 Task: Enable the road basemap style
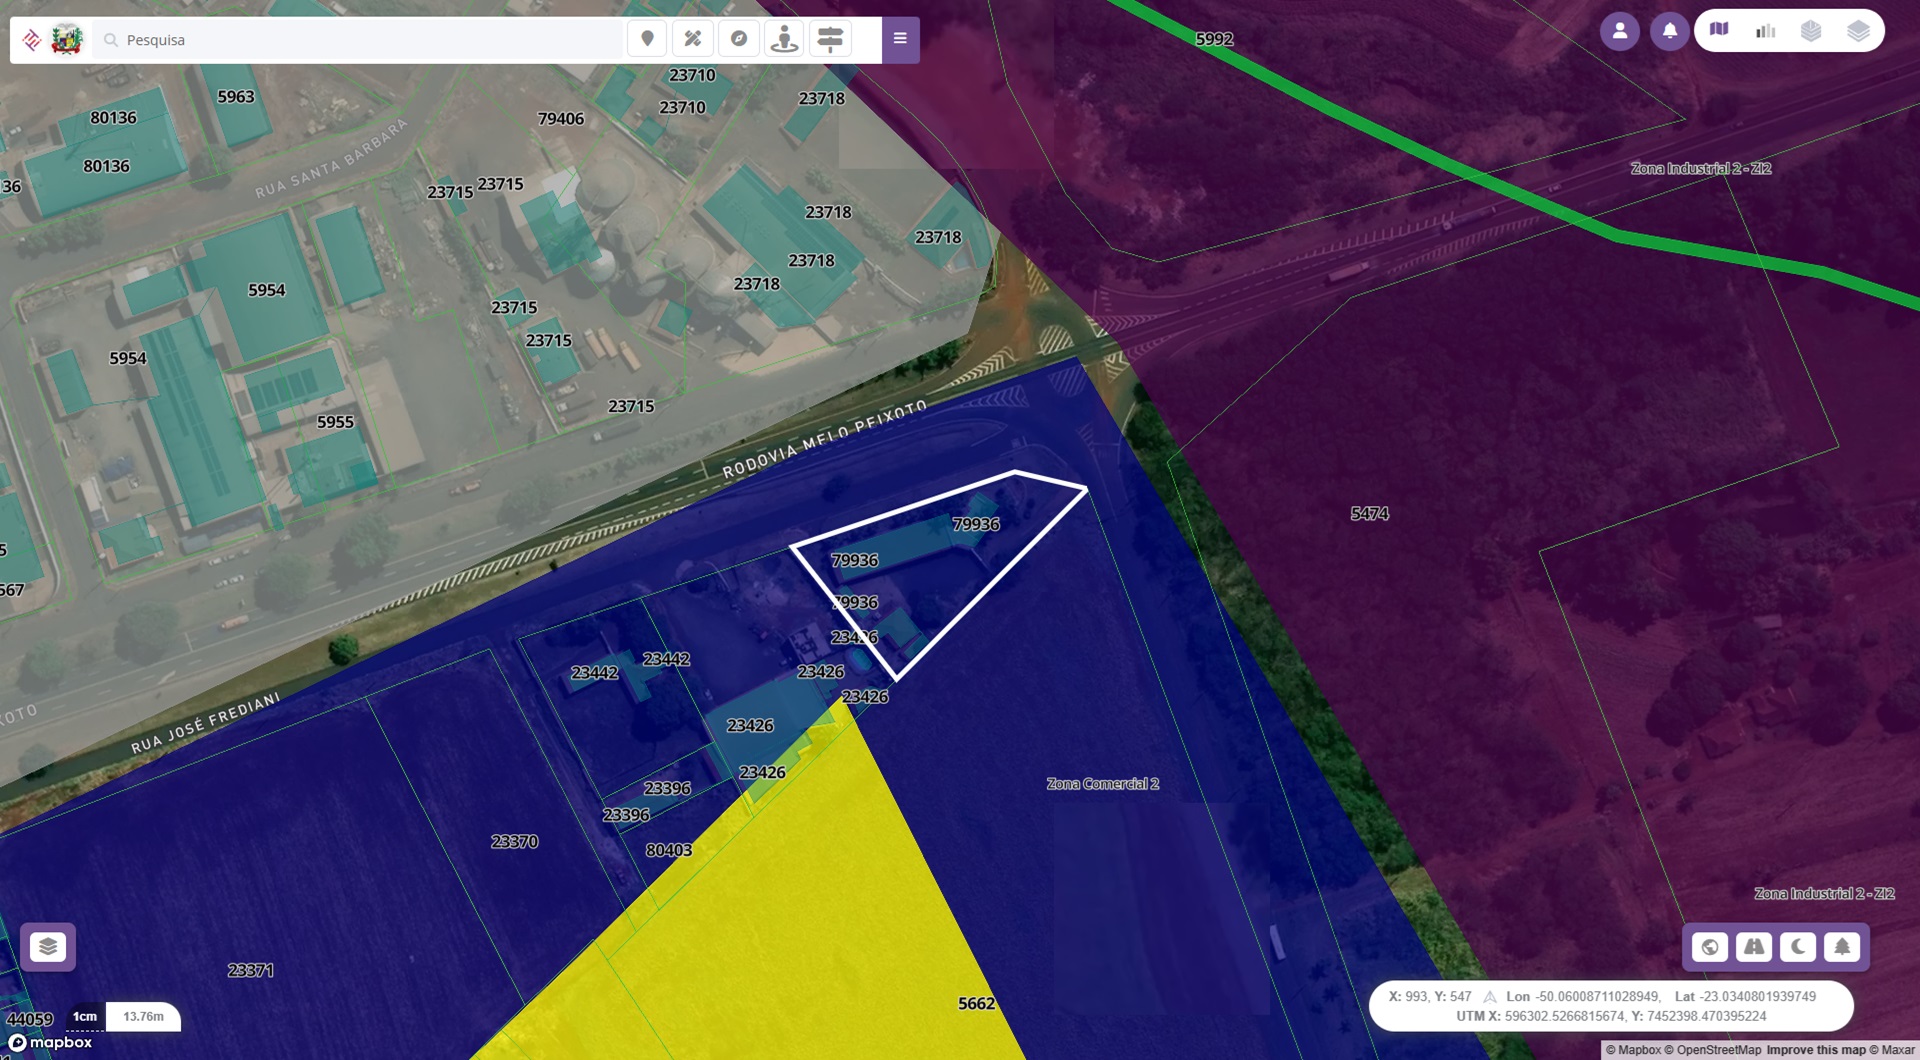click(x=1754, y=946)
